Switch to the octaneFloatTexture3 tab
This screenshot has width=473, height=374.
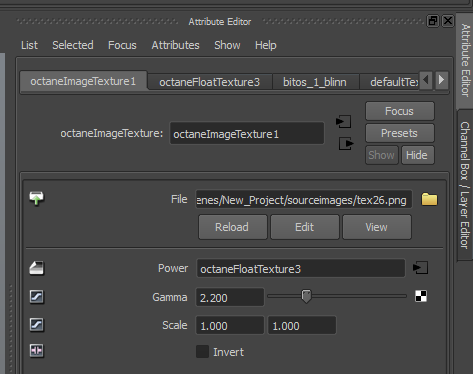209,82
